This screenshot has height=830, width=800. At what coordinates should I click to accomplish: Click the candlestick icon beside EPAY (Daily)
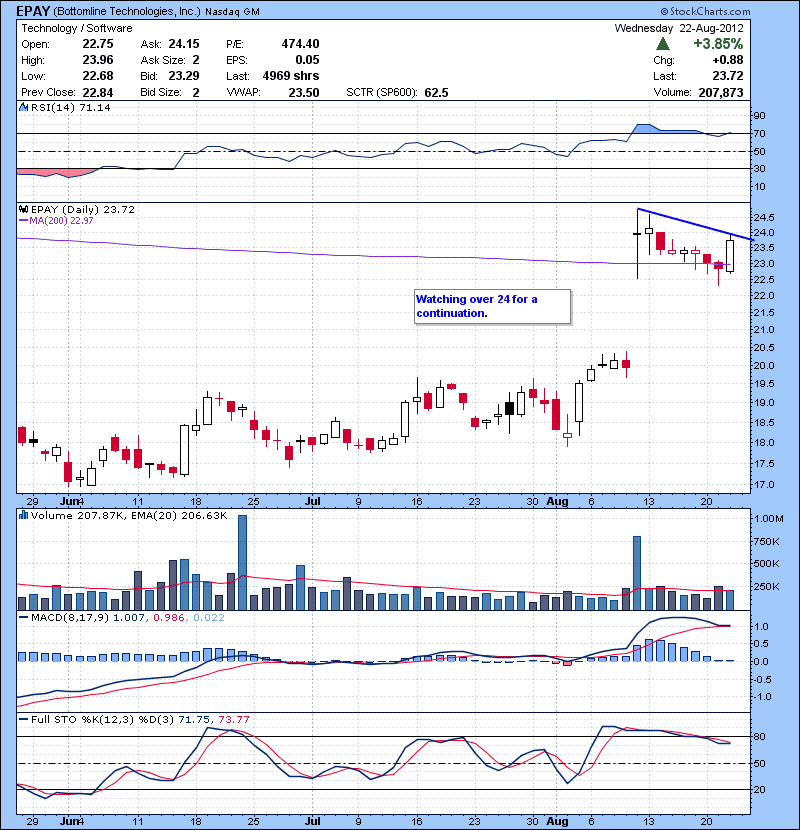(23, 209)
